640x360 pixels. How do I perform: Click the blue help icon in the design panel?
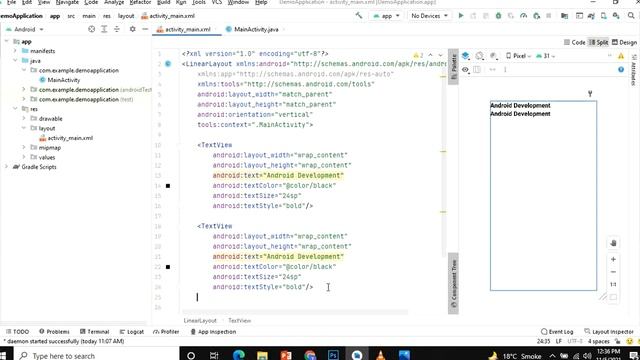pos(621,69)
